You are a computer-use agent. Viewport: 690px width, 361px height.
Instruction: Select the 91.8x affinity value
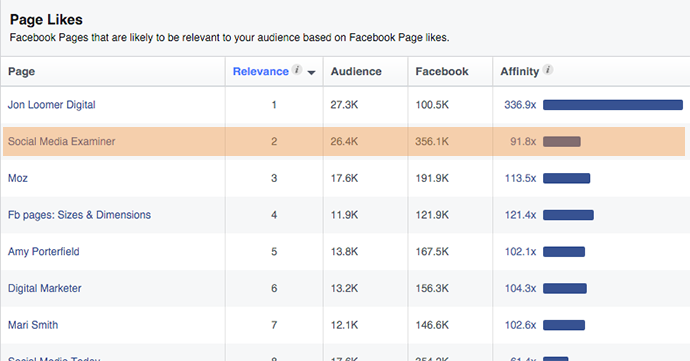pyautogui.click(x=523, y=141)
